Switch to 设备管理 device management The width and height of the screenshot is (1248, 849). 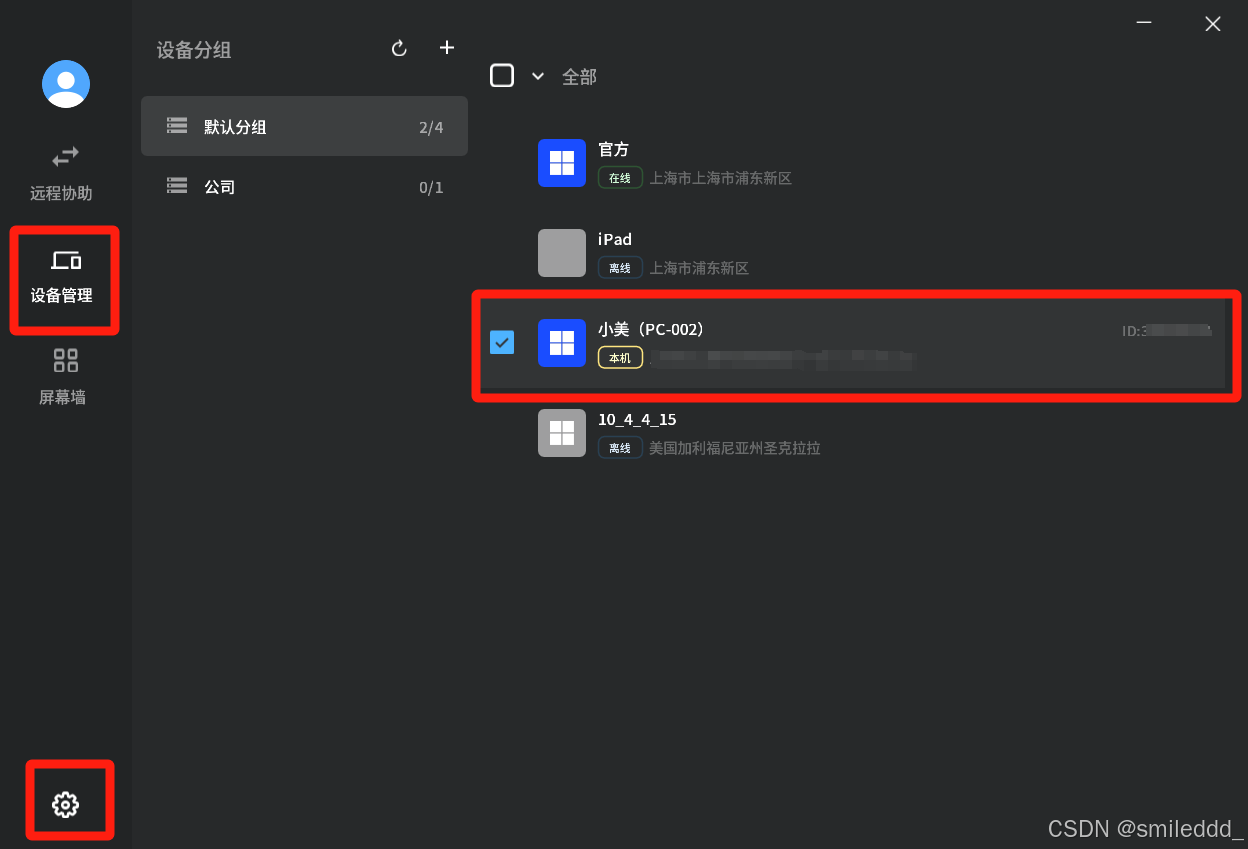[62, 278]
